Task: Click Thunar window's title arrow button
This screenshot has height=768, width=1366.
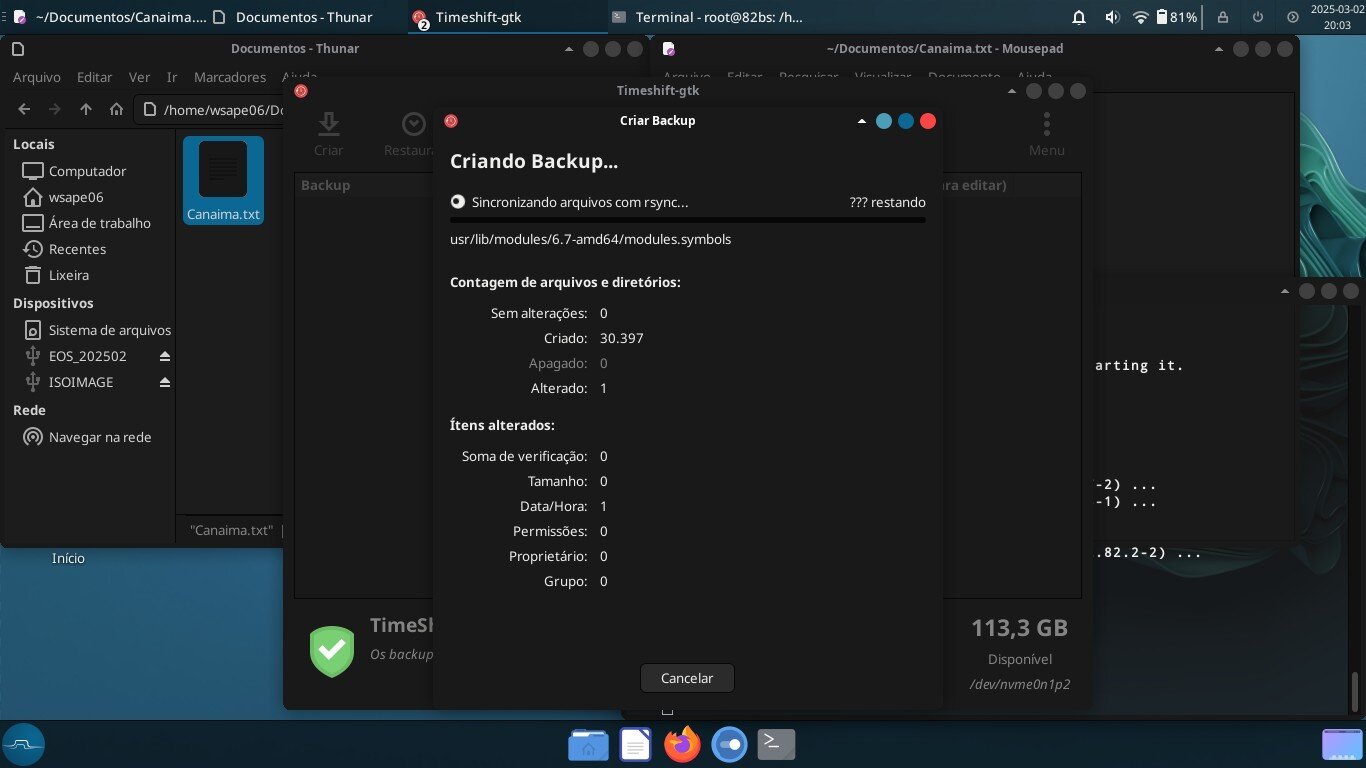Action: pyautogui.click(x=569, y=49)
